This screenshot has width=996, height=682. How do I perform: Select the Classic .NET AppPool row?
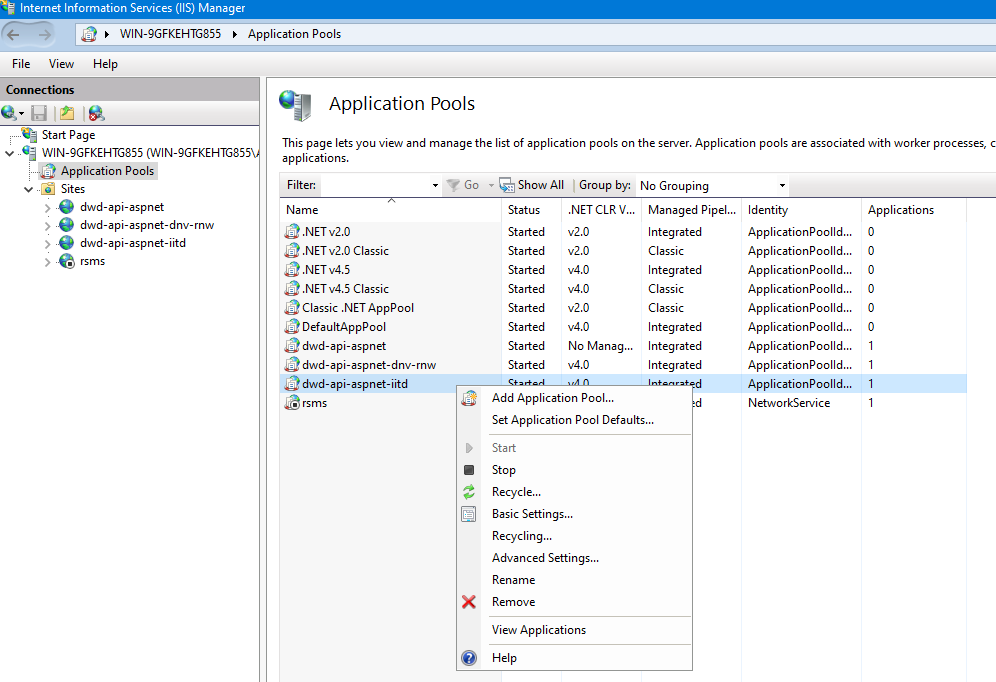(623, 308)
